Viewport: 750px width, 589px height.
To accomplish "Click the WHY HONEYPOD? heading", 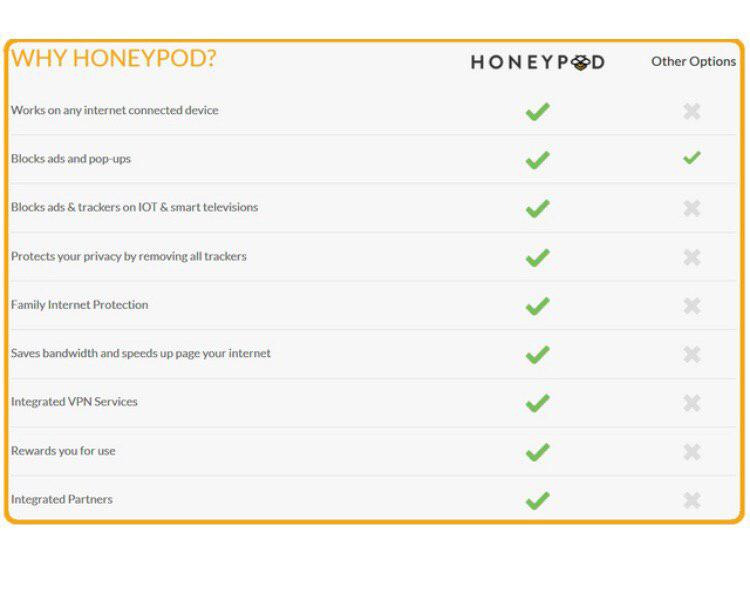I will click(x=114, y=58).
